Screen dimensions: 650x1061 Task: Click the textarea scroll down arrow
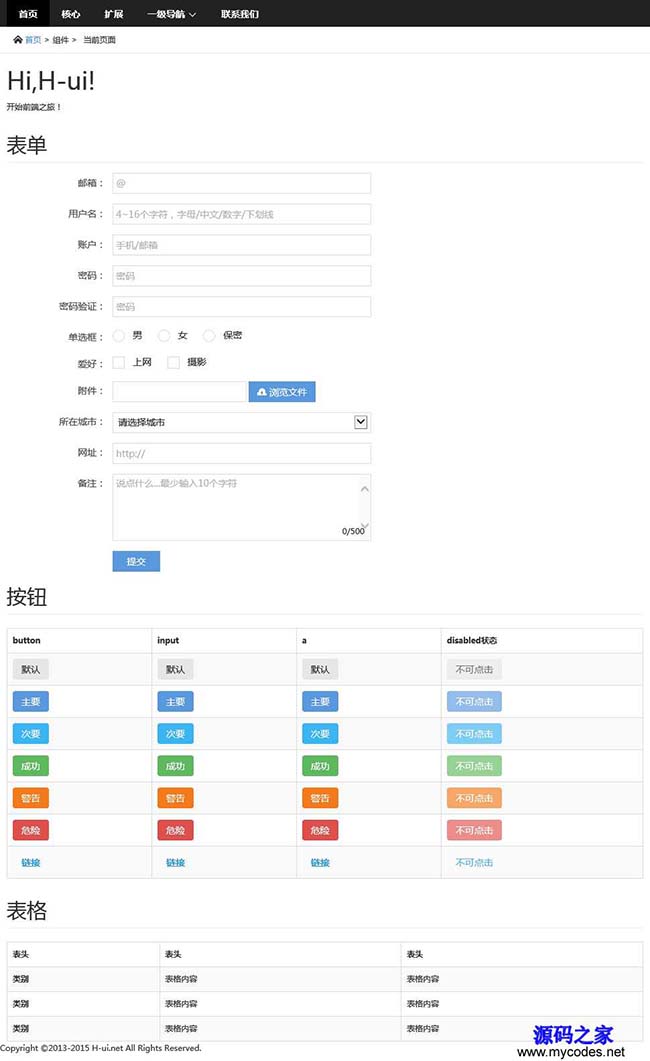365,525
